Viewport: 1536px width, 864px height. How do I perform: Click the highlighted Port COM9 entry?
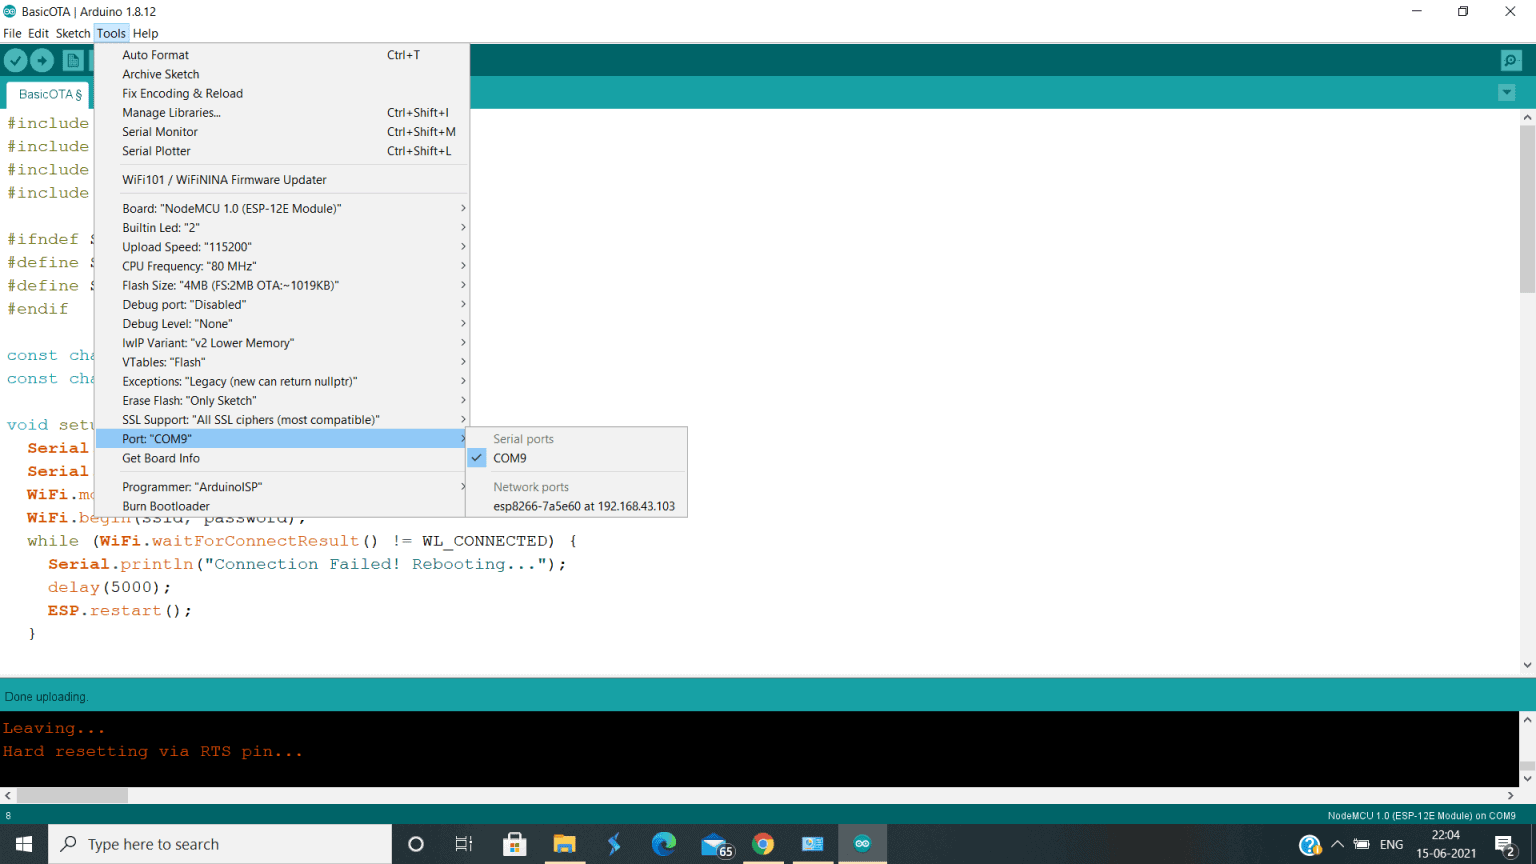tap(281, 439)
